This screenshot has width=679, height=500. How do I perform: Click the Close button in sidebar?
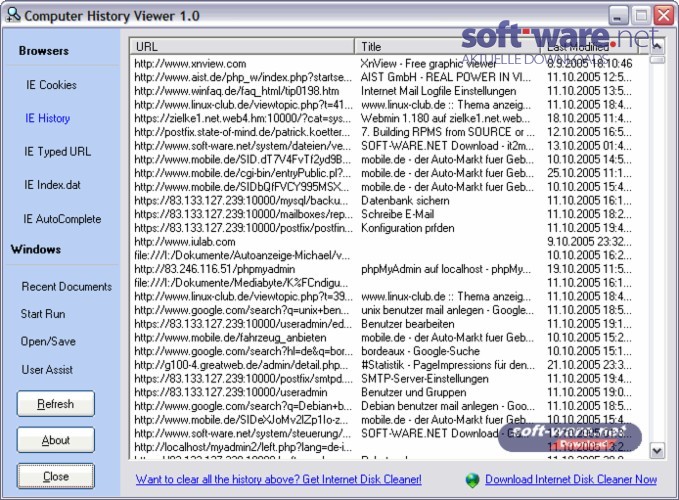[56, 477]
